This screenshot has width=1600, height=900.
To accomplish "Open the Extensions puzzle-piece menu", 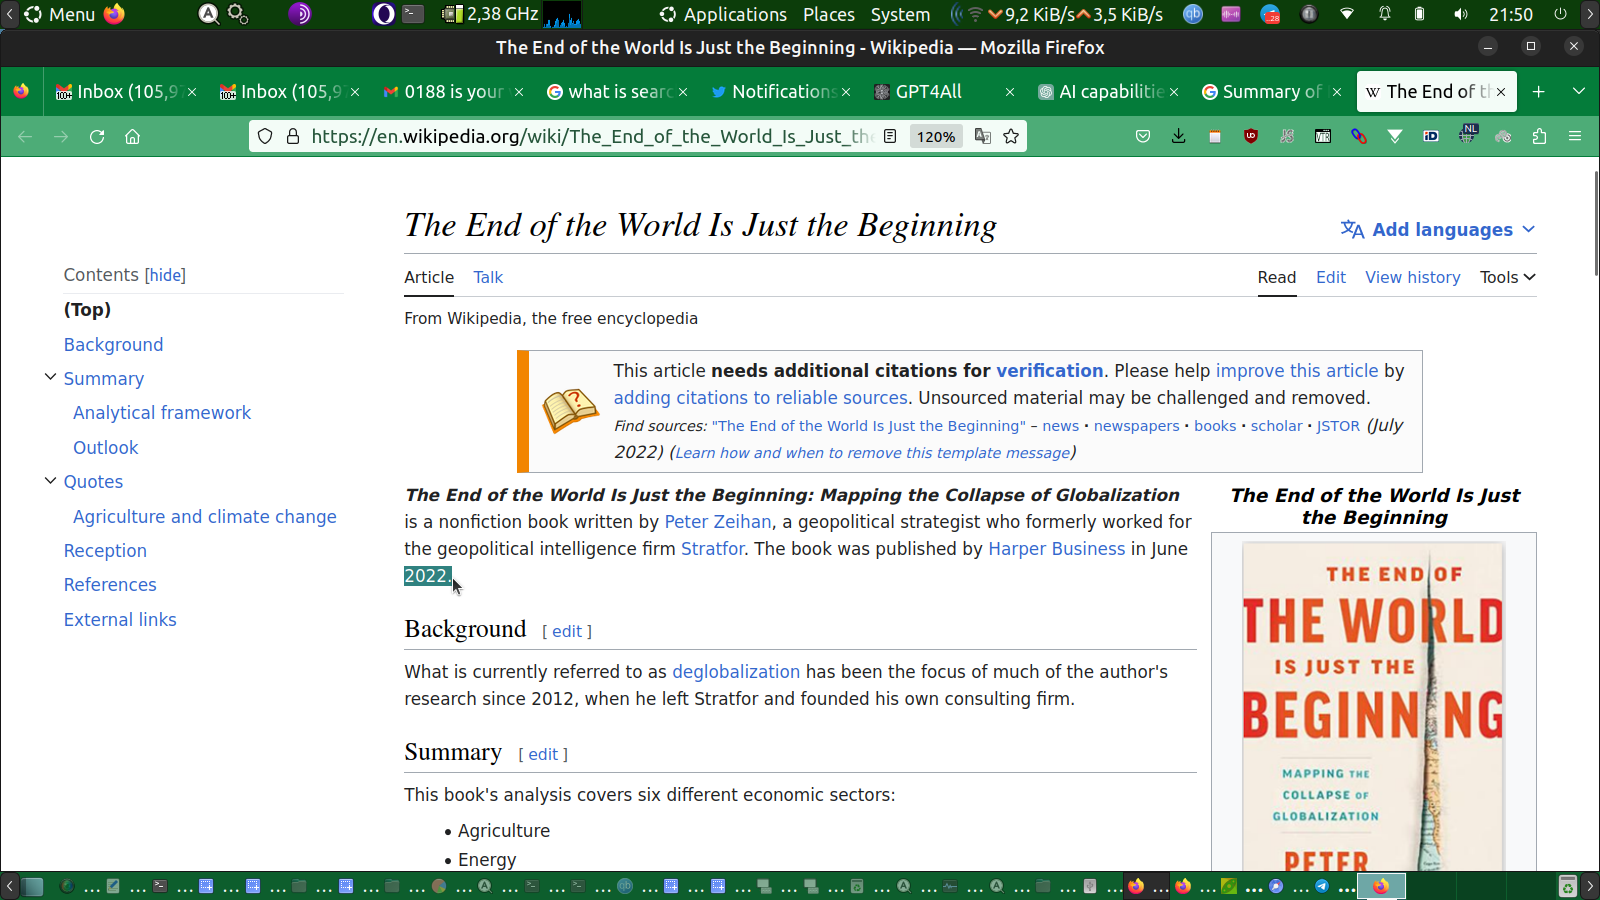I will pos(1539,136).
